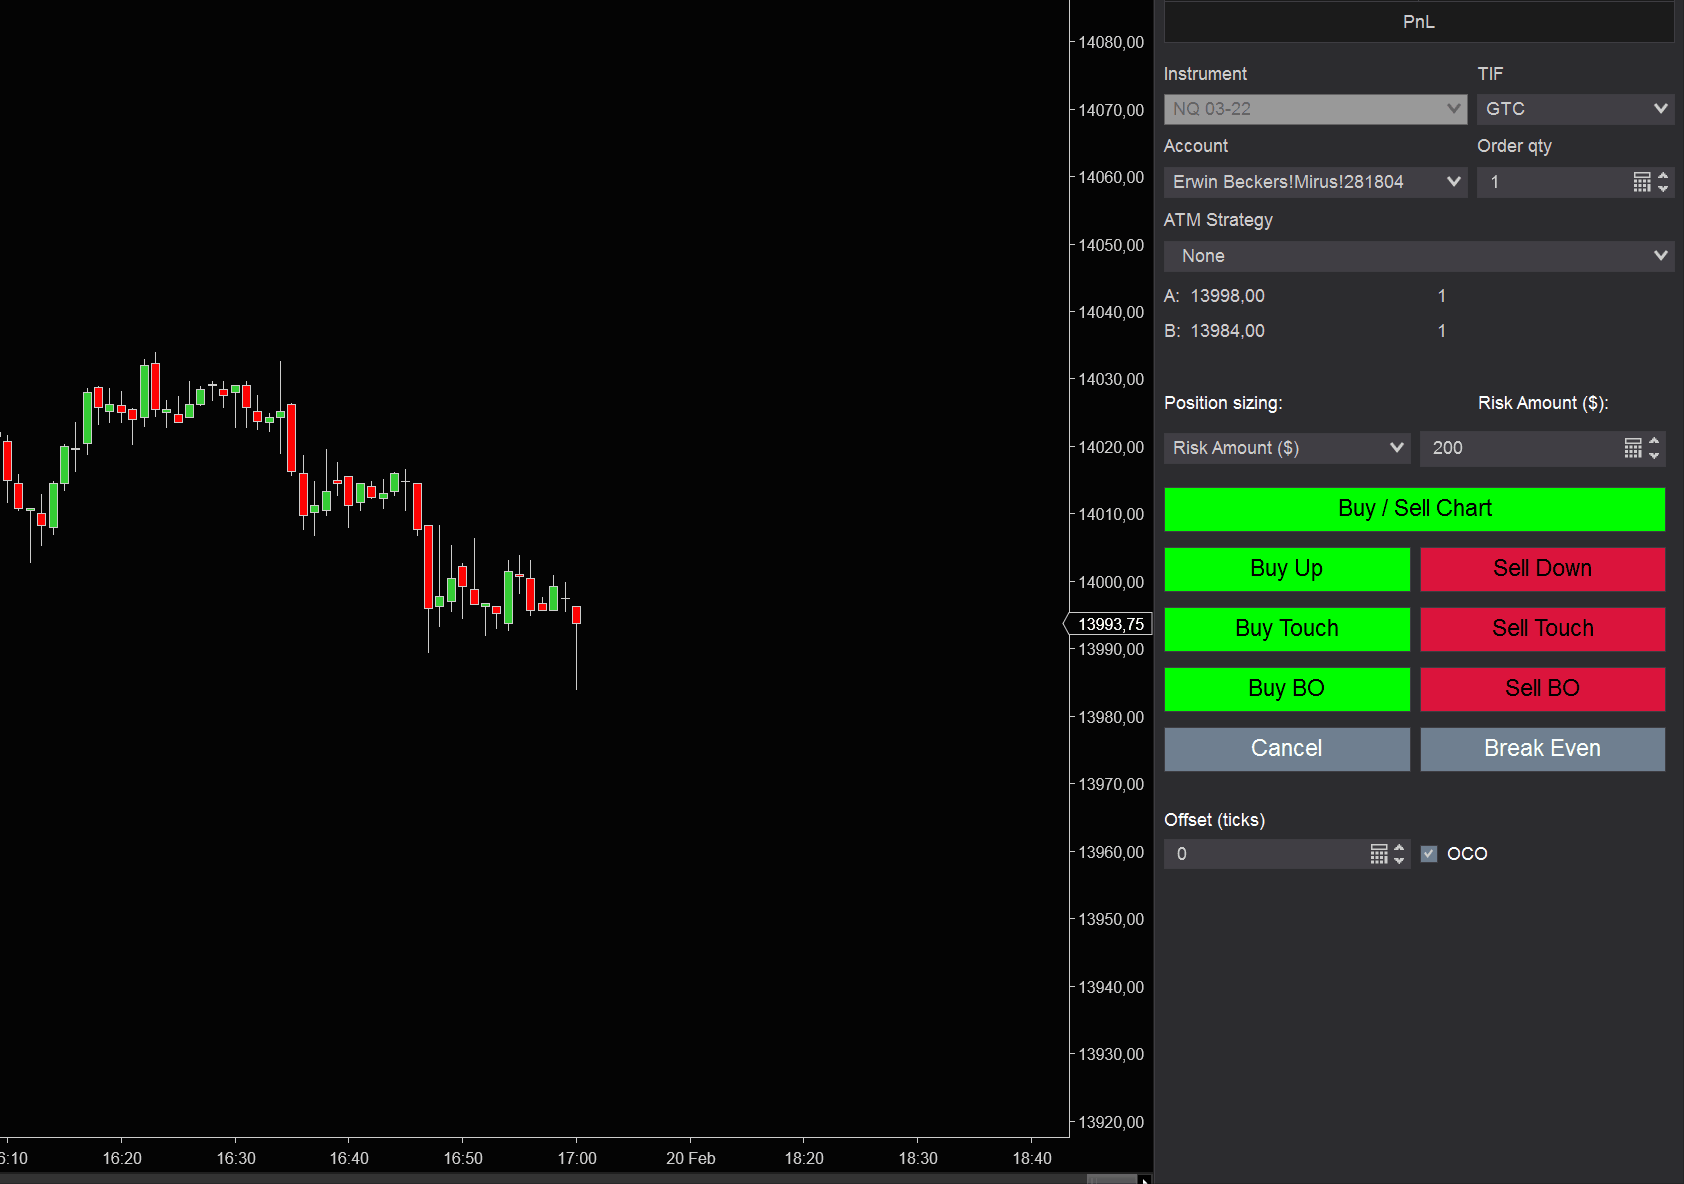Click the Cancel button
1684x1184 pixels.
pyautogui.click(x=1286, y=749)
